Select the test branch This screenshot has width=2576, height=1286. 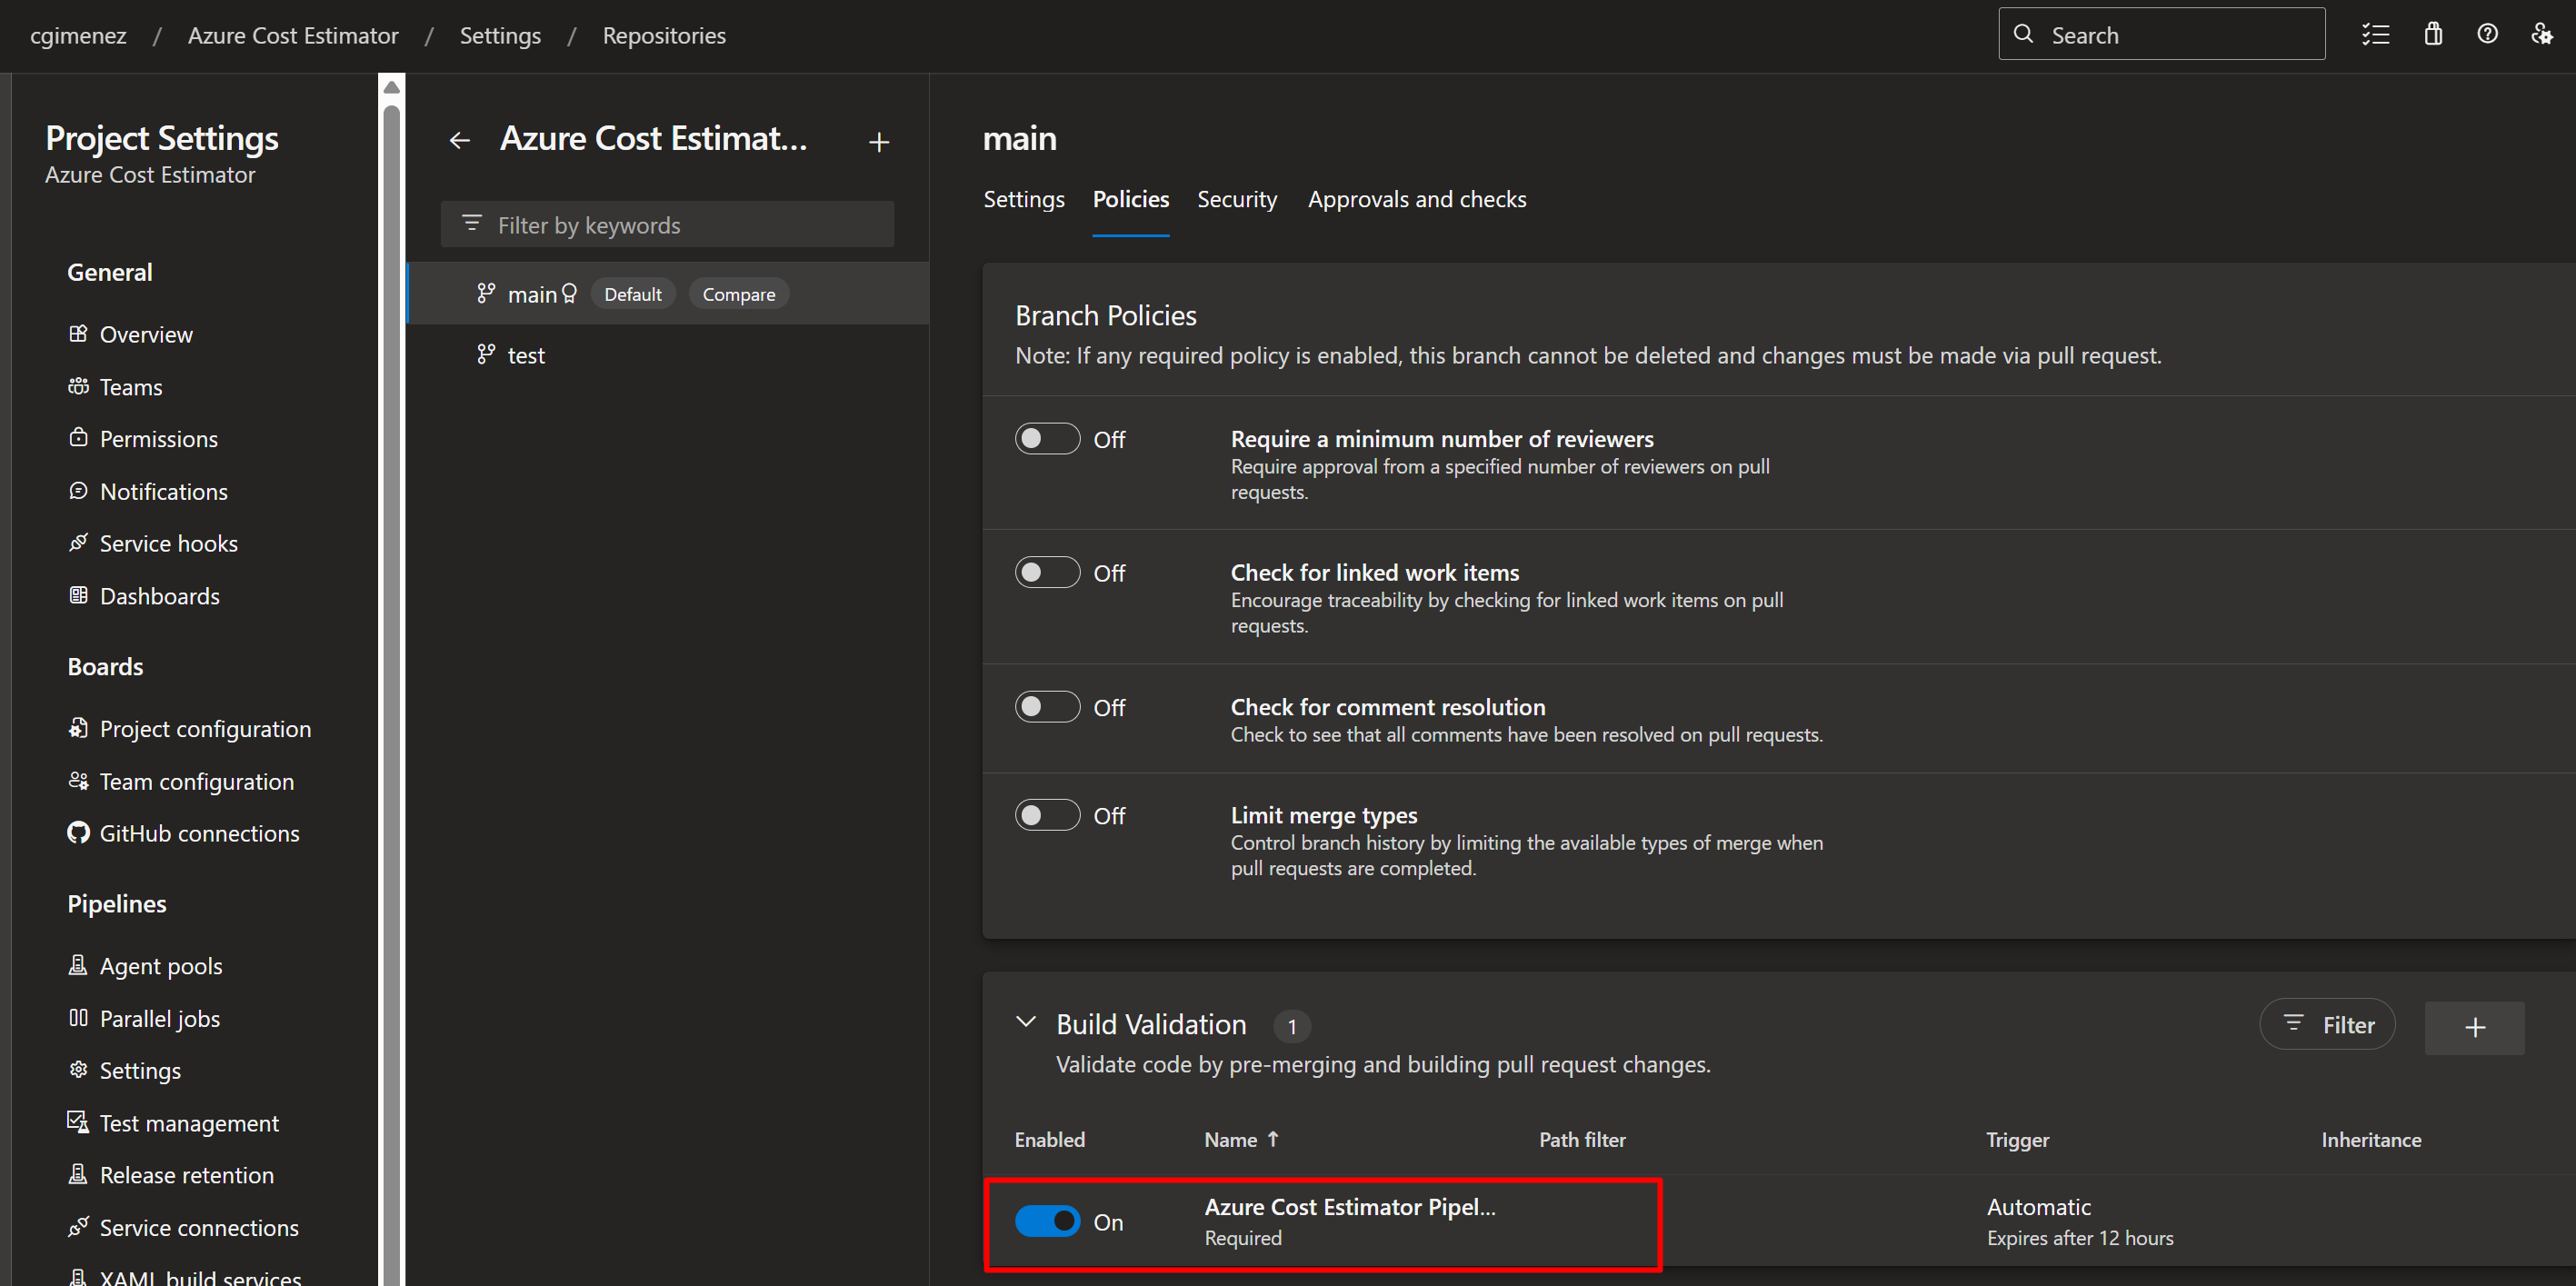click(668, 355)
